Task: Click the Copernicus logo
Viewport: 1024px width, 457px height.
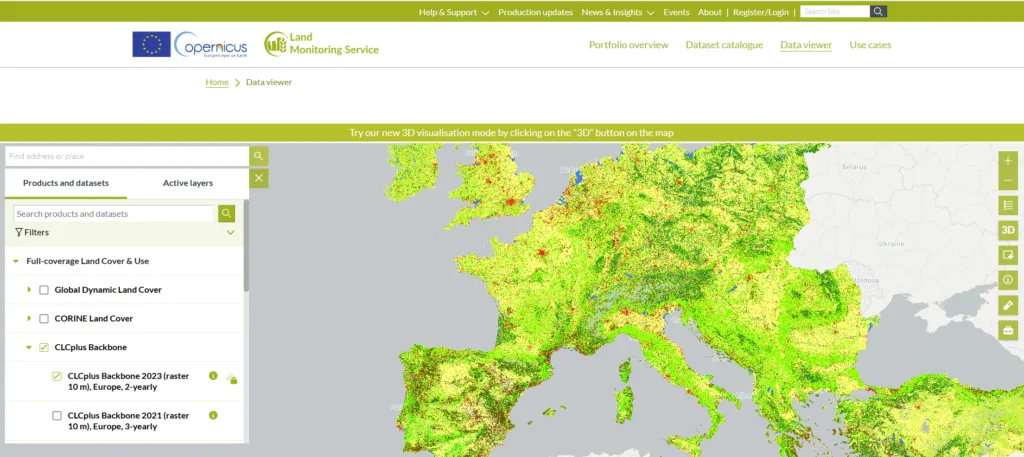Action: [x=211, y=44]
